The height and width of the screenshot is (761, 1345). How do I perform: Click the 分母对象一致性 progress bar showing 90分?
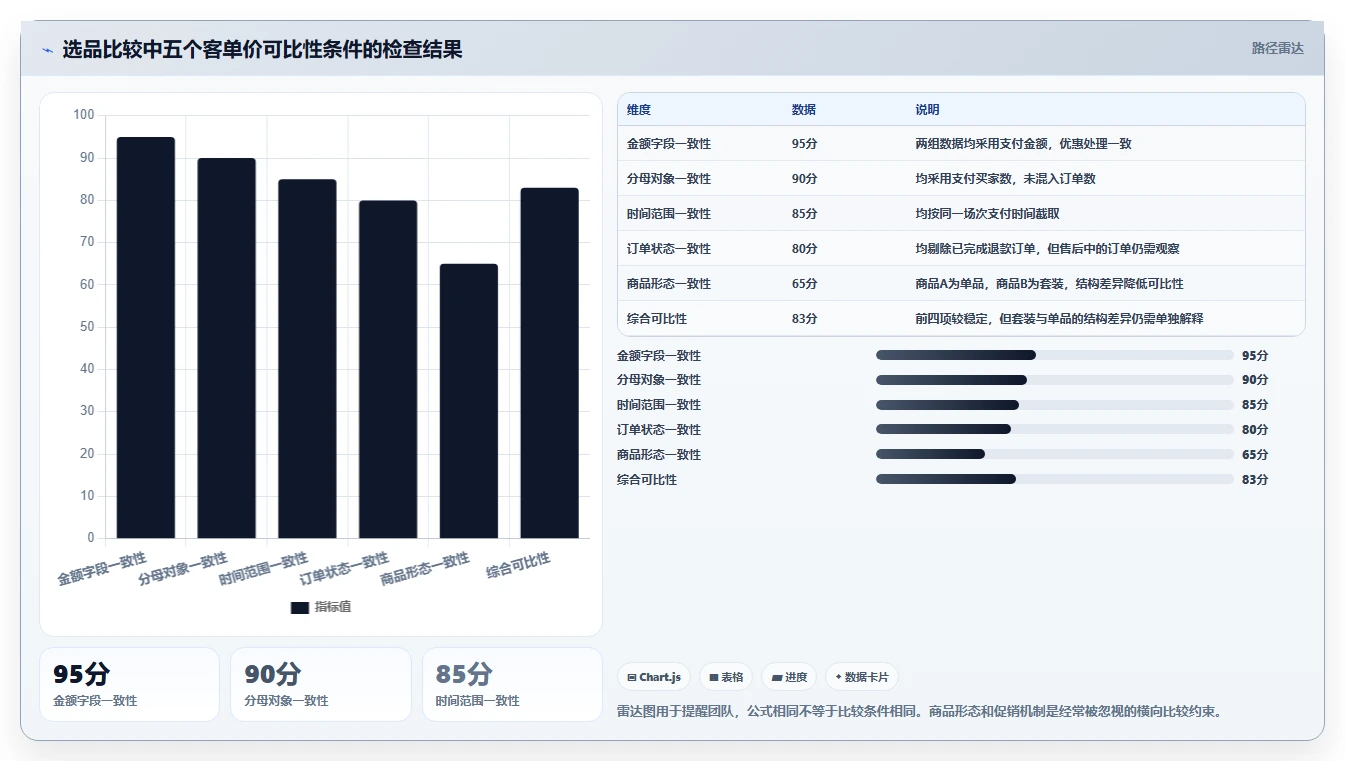[x=1055, y=380]
